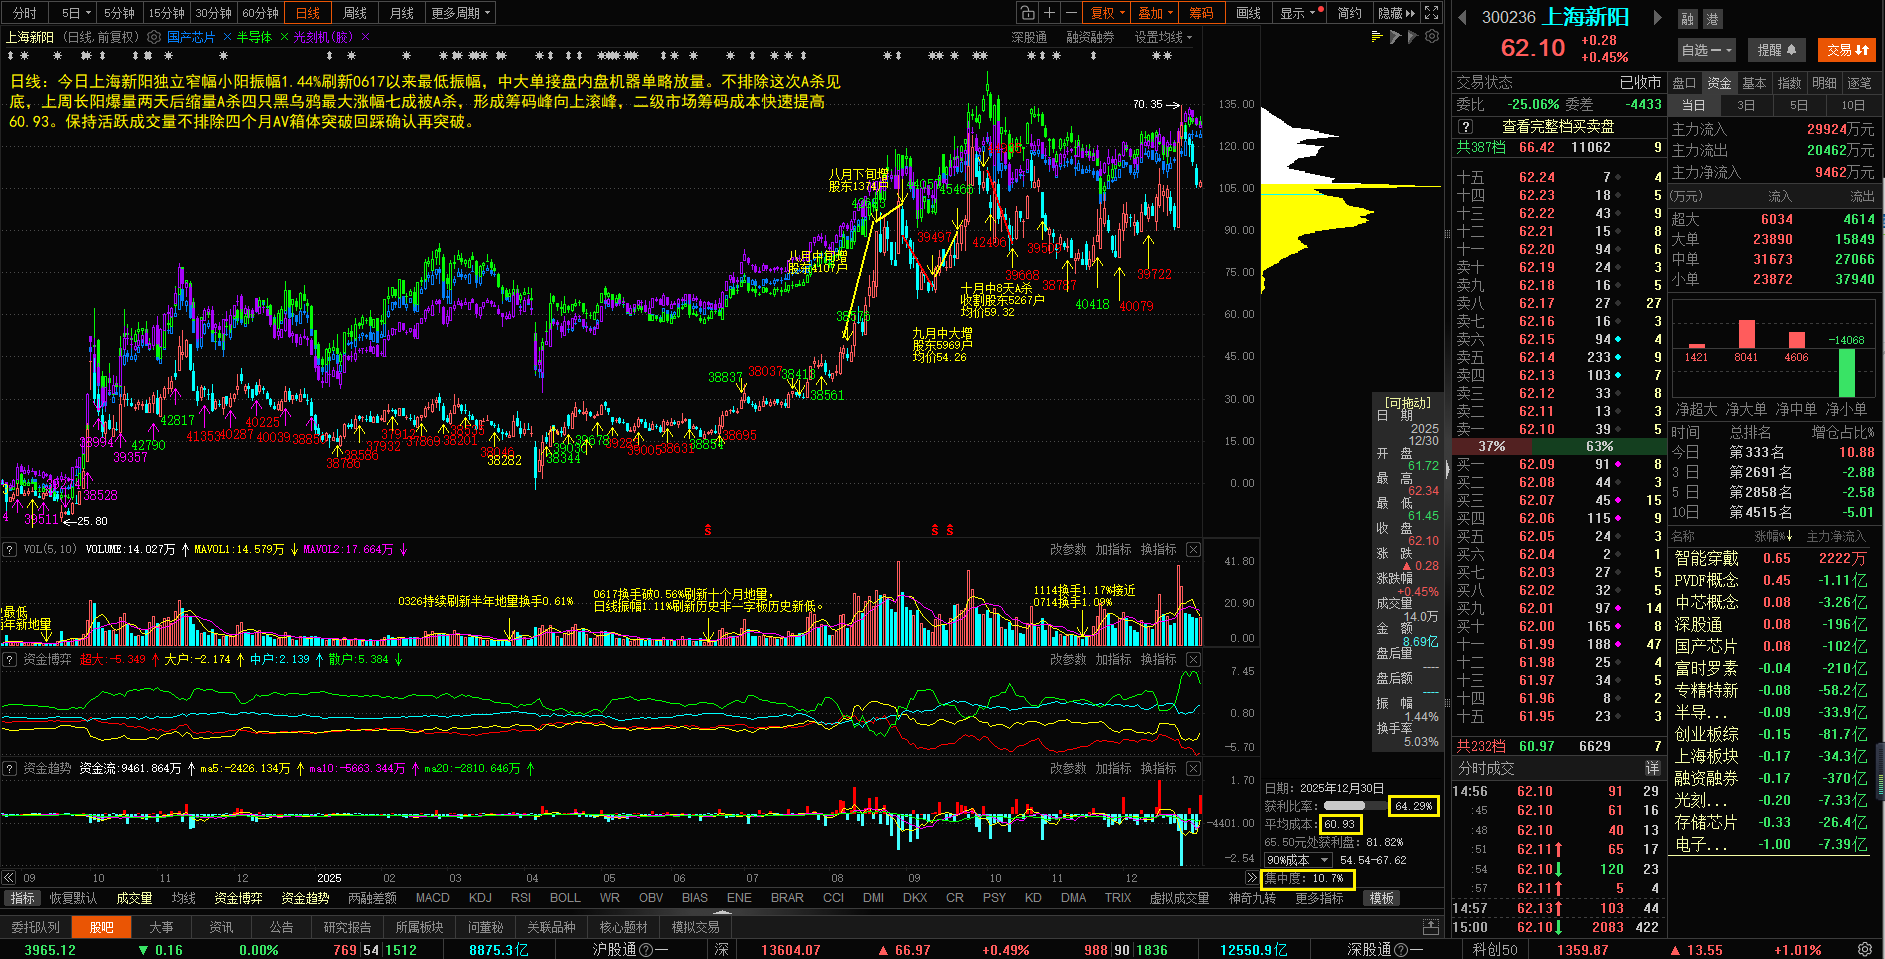Close the 资金博弈 indicator panel

(x=1193, y=659)
